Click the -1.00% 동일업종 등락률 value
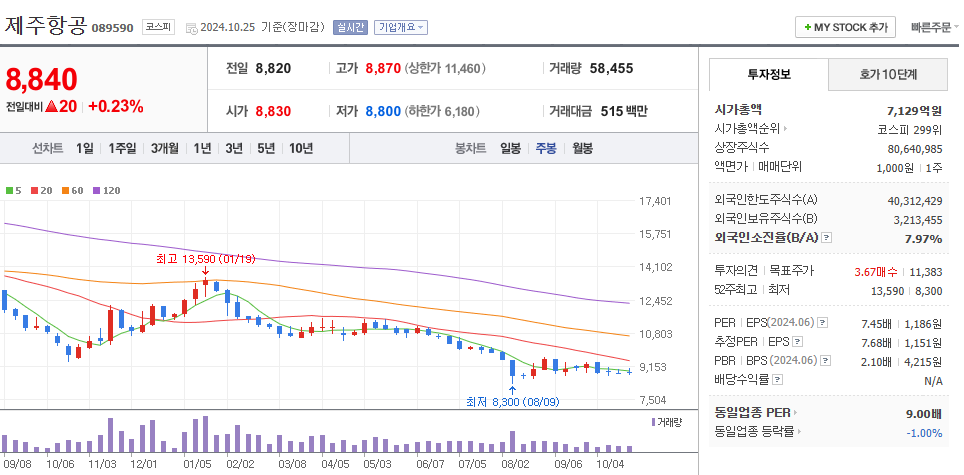 click(924, 433)
